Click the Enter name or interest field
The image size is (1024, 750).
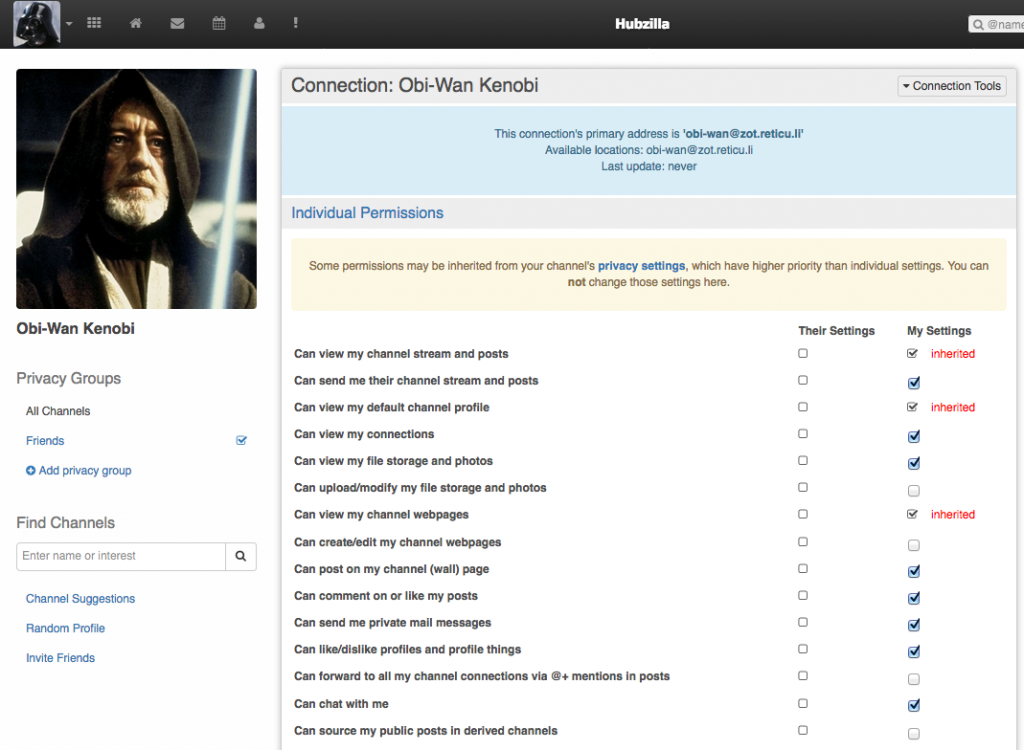click(121, 556)
